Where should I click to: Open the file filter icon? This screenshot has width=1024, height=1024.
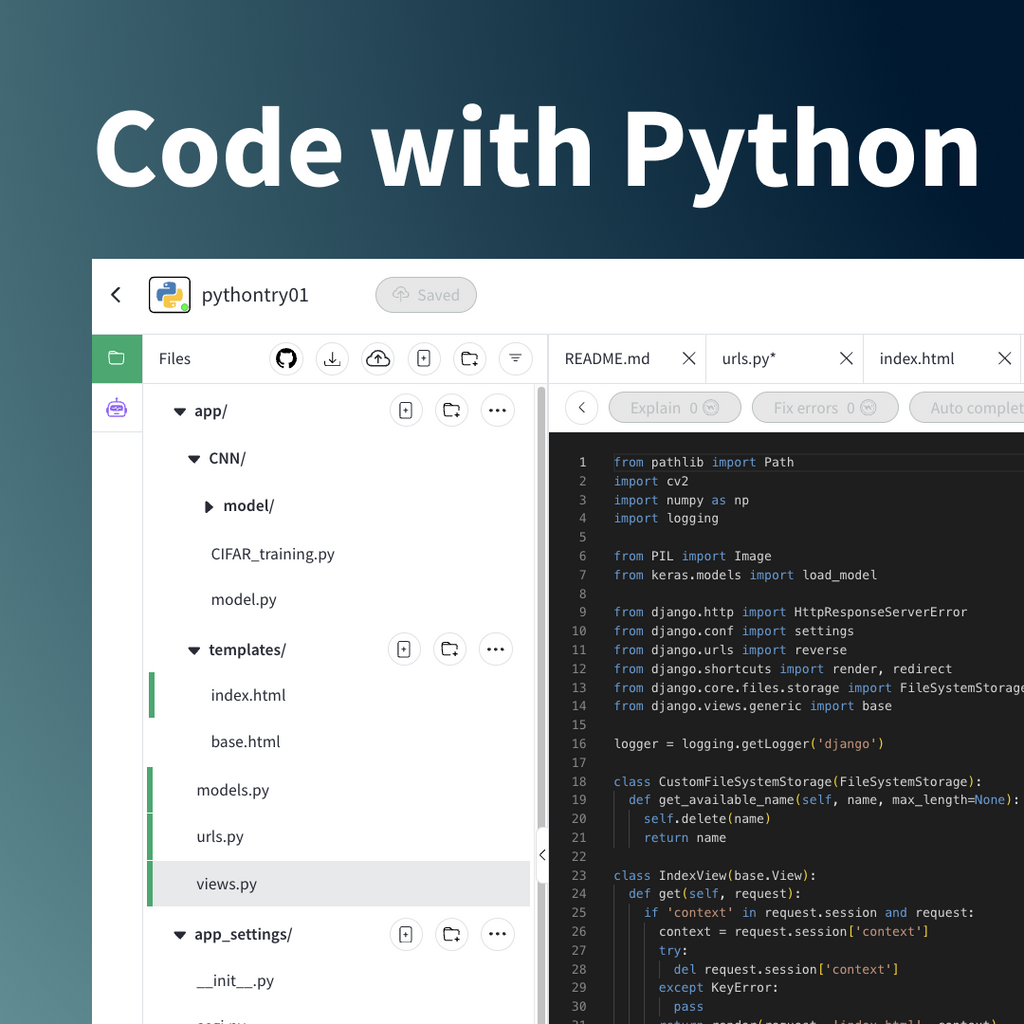point(515,358)
